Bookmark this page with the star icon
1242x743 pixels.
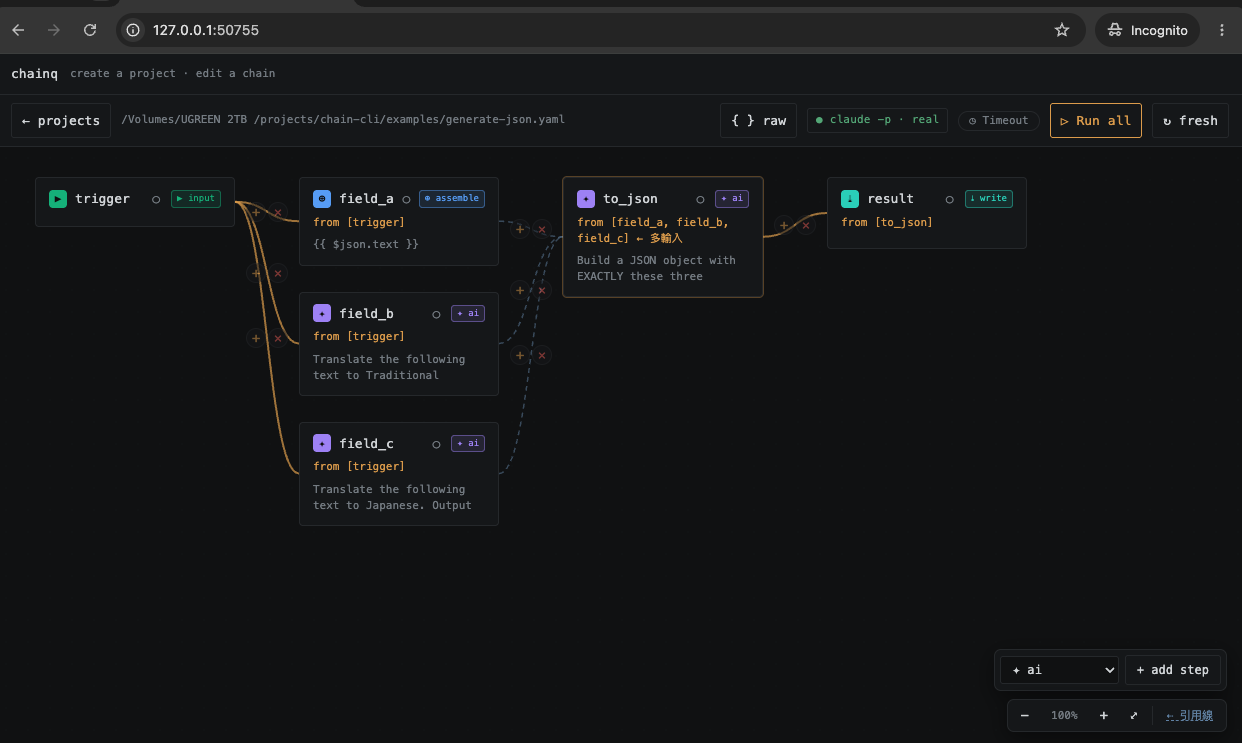pyautogui.click(x=1062, y=30)
